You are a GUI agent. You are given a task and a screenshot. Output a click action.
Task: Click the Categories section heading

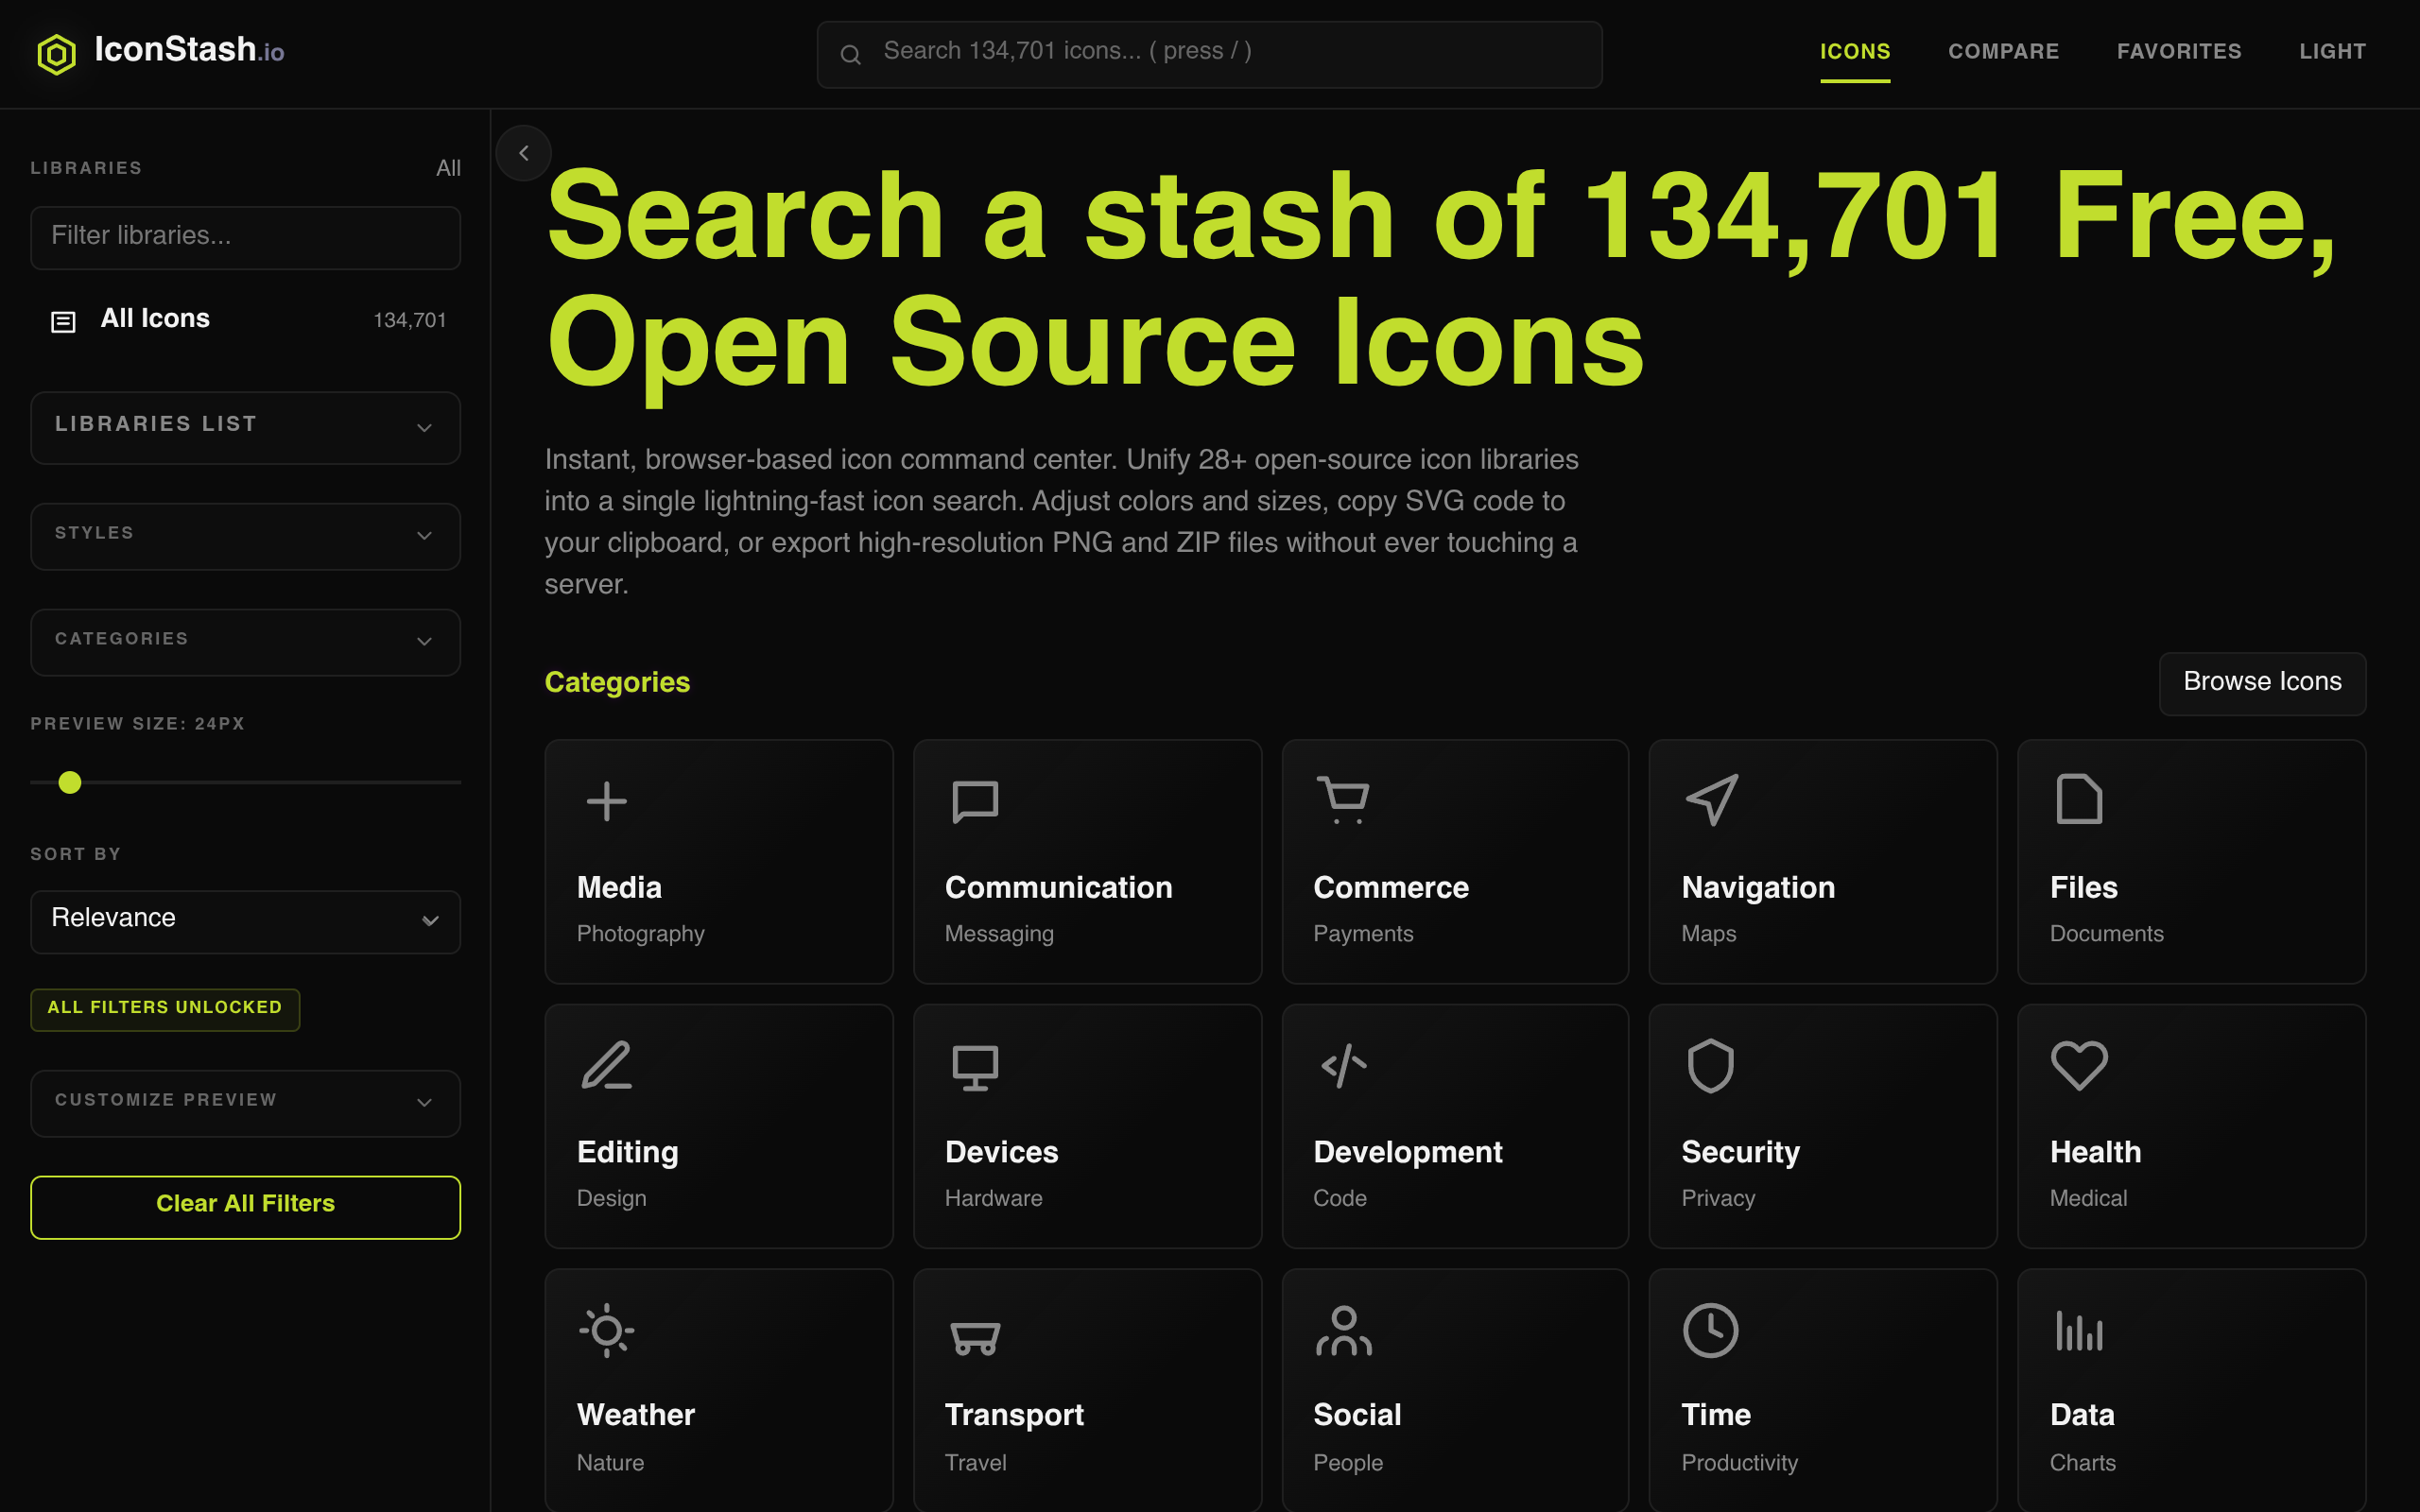click(617, 682)
